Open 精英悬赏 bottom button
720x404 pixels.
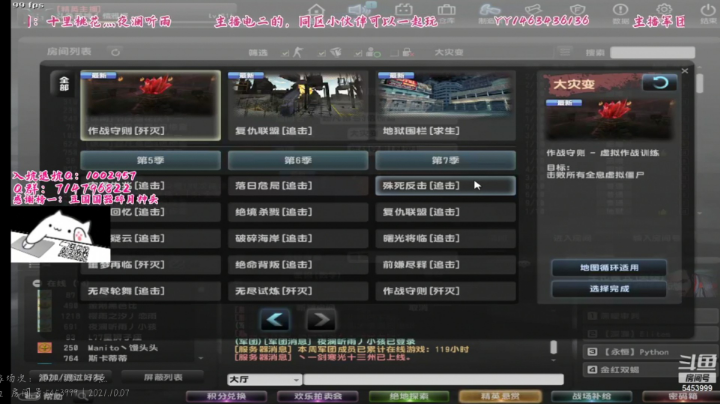500,396
